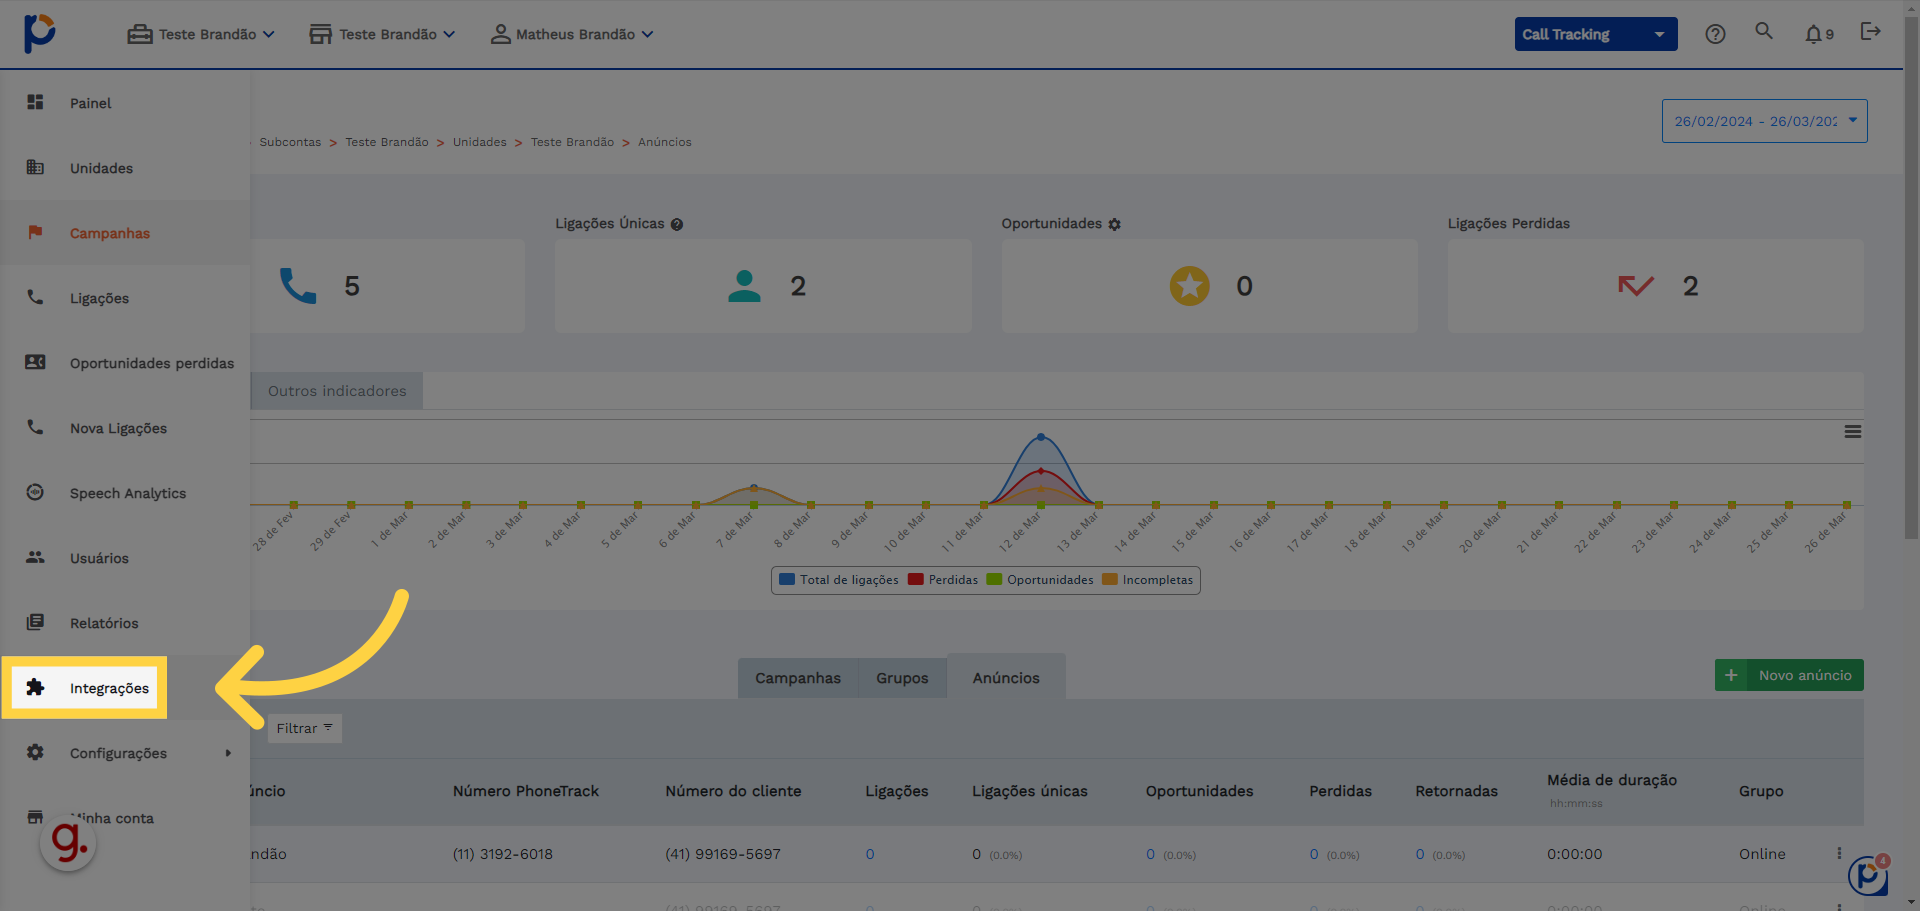Click Novo anúncio button
The width and height of the screenshot is (1920, 911).
tap(1789, 675)
